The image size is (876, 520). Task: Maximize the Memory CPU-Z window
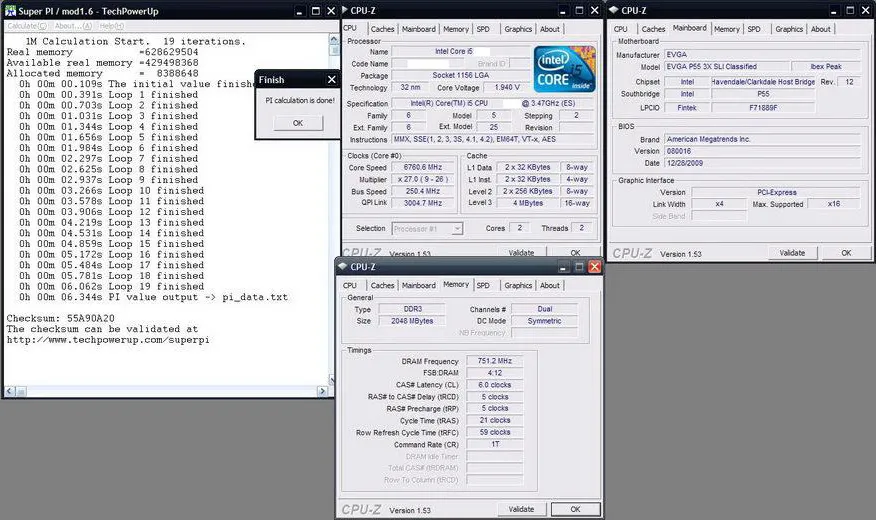point(578,267)
